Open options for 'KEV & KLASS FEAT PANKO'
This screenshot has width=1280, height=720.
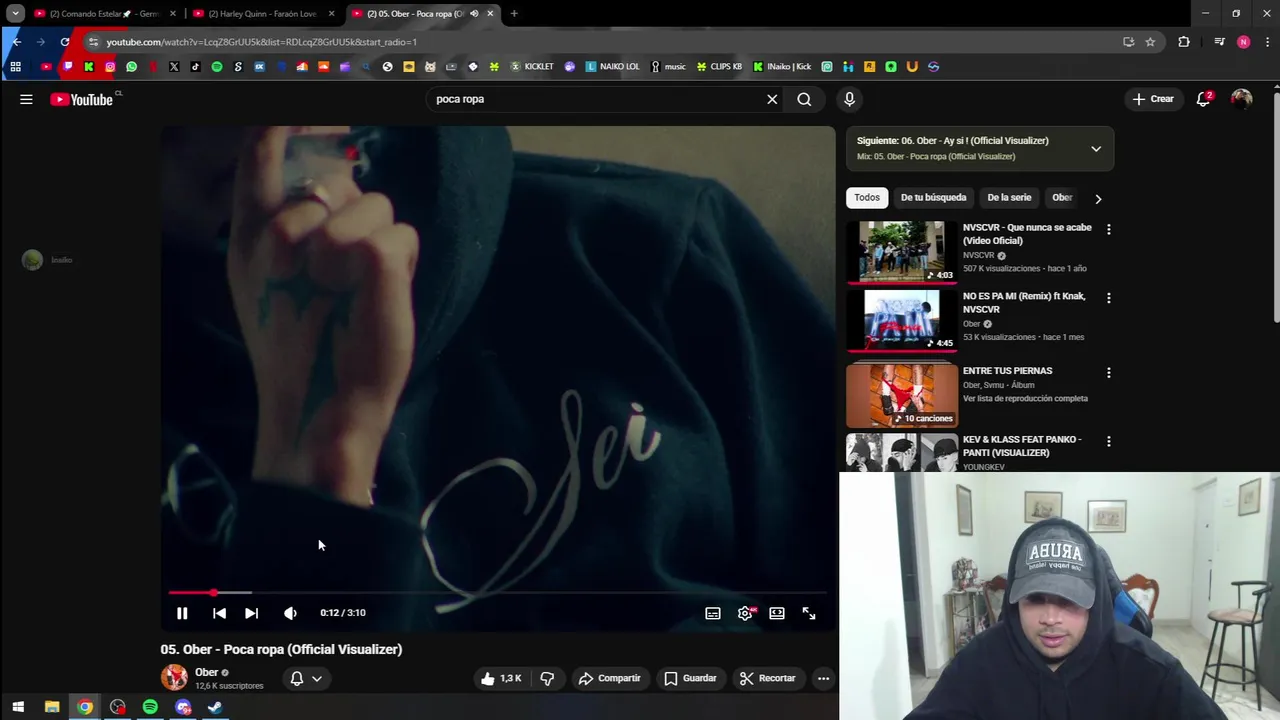1108,441
